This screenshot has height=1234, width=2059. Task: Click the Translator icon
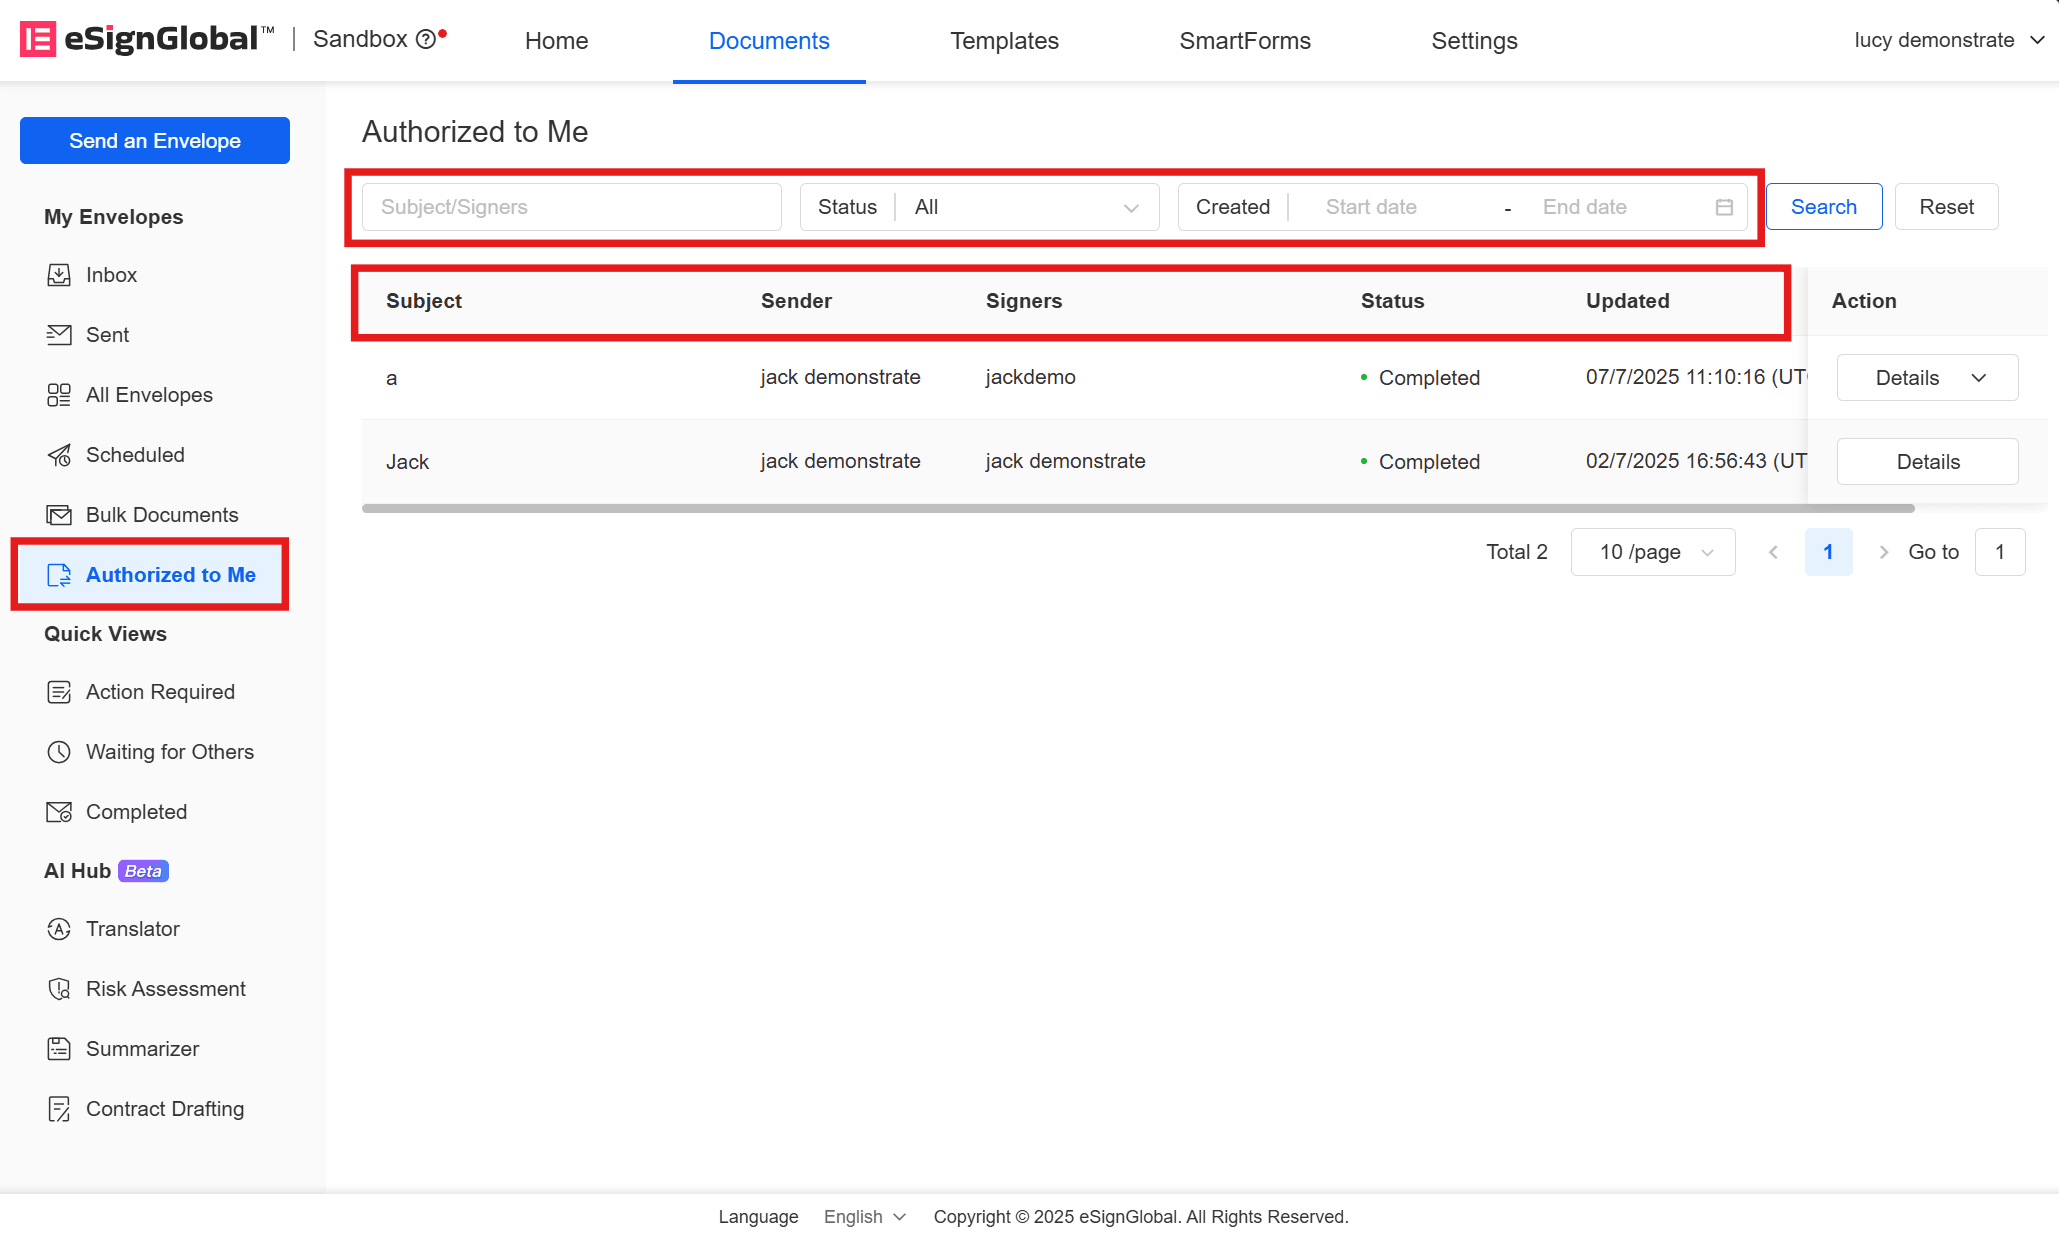point(59,929)
